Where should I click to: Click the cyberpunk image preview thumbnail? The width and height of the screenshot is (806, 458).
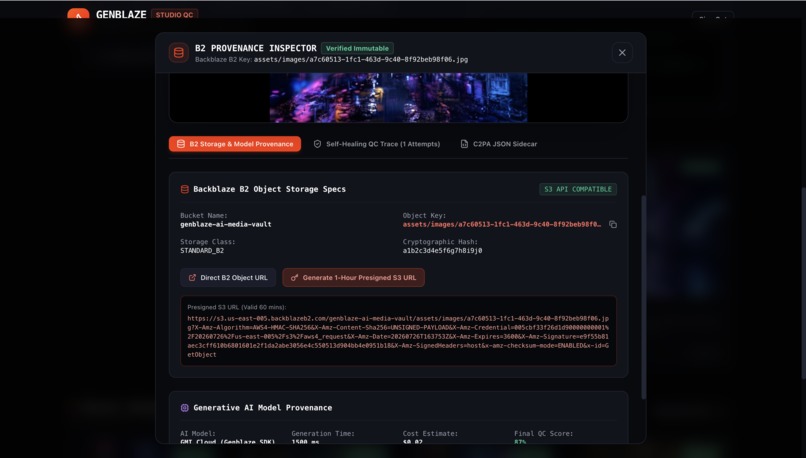click(x=398, y=98)
